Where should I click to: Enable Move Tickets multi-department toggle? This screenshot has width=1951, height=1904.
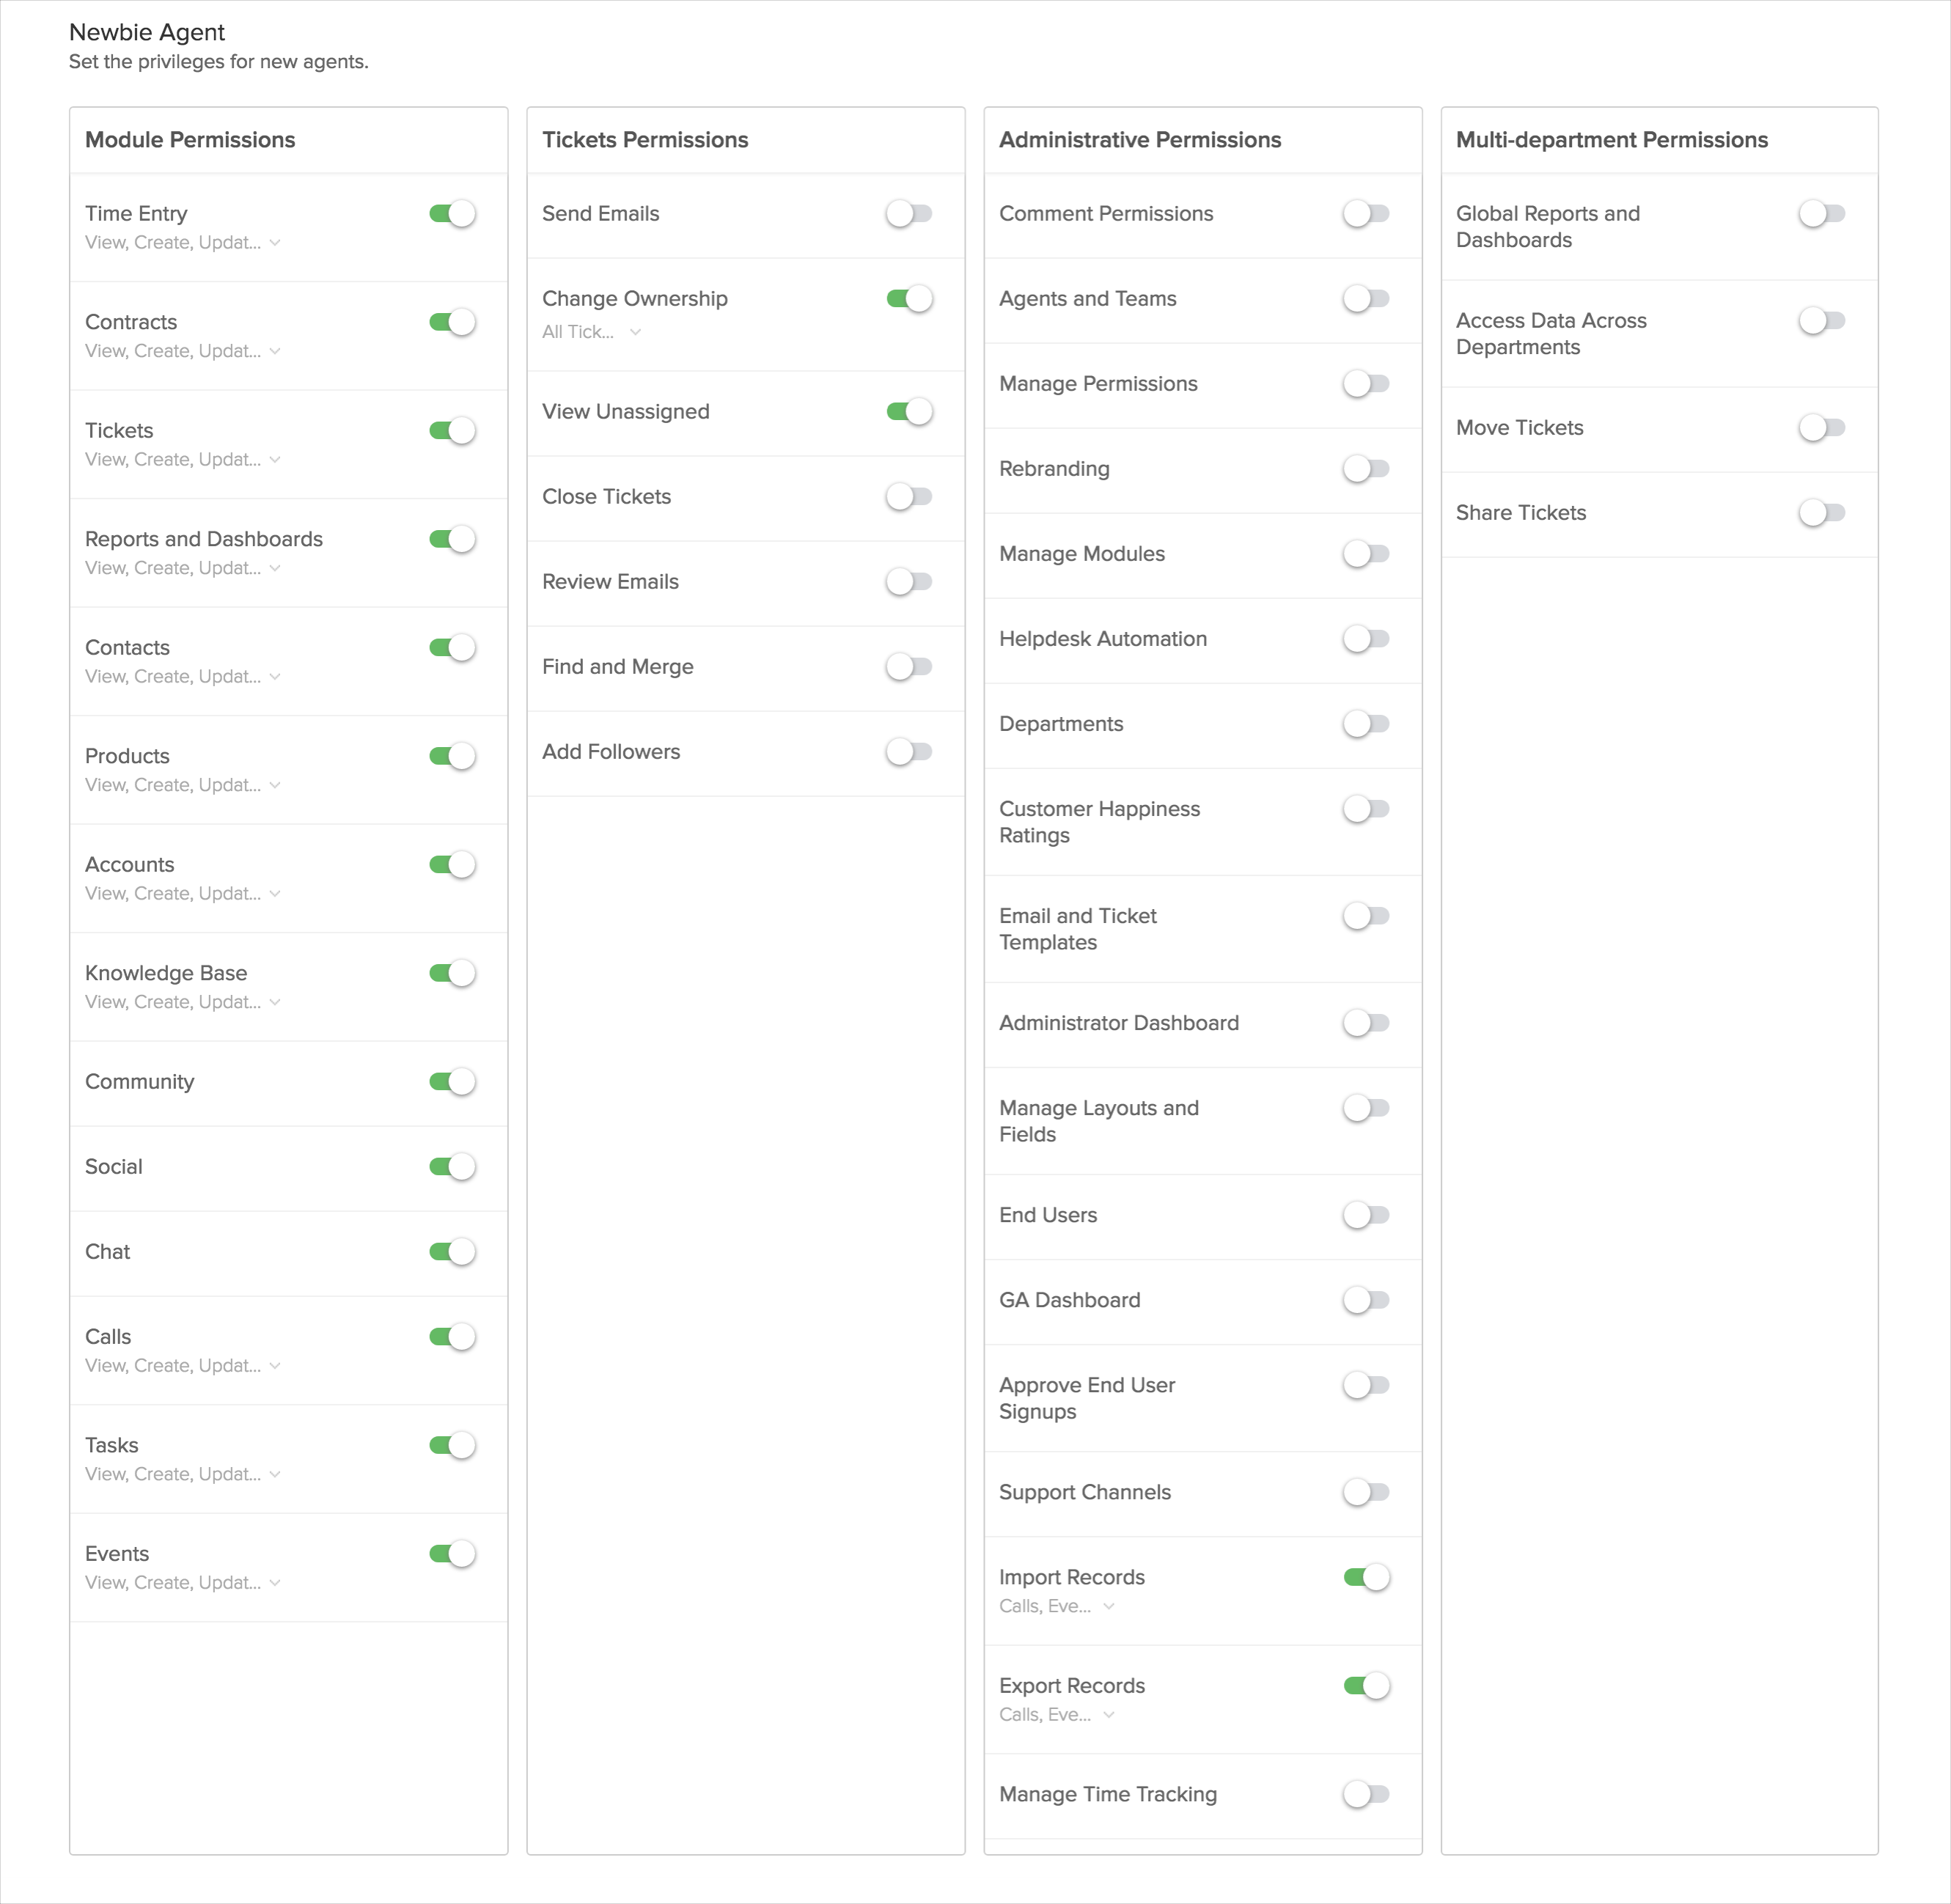(x=1822, y=427)
